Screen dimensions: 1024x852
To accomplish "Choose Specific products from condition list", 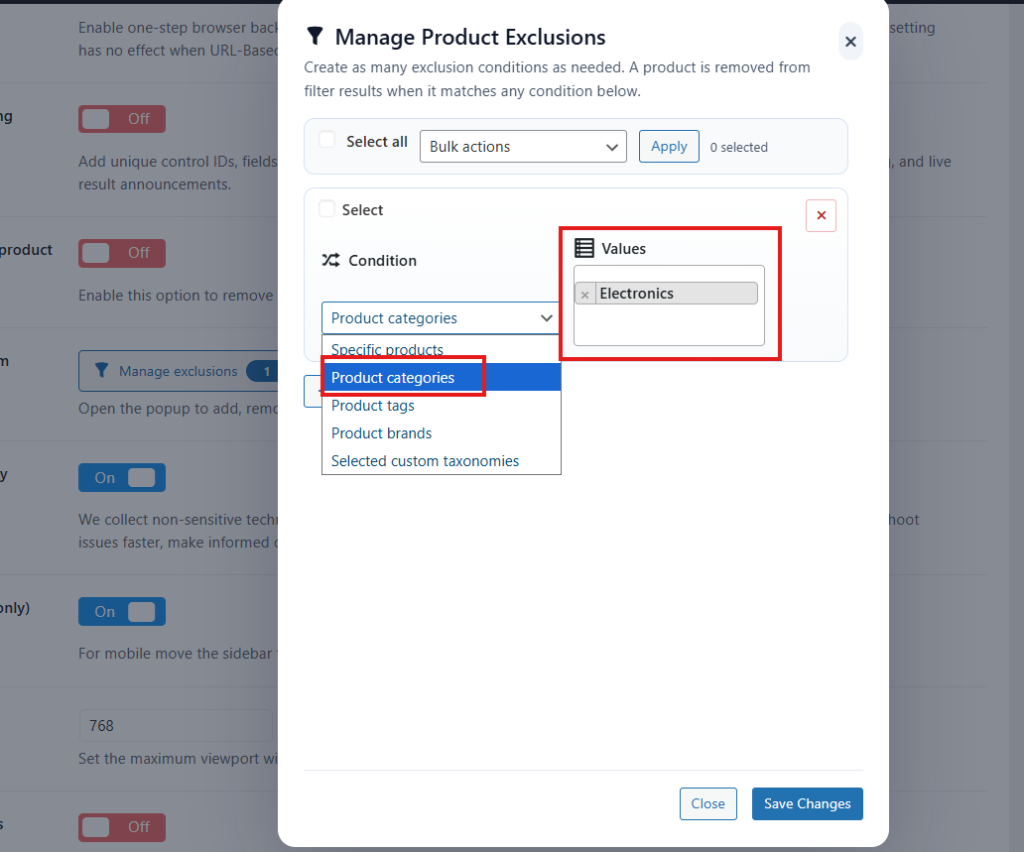I will [x=387, y=350].
